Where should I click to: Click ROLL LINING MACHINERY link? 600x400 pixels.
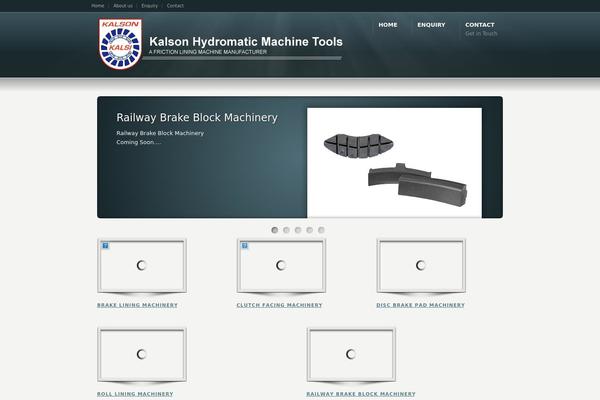coord(135,394)
